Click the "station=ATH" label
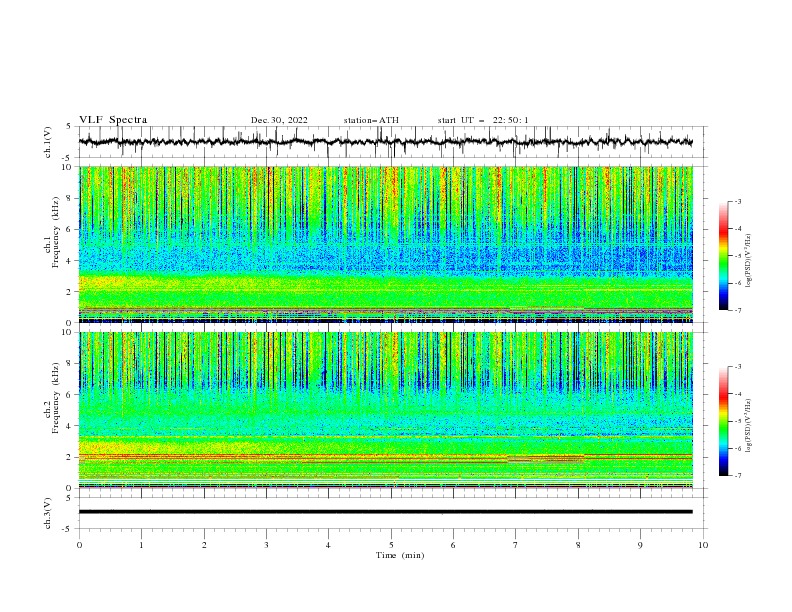The width and height of the screenshot is (792, 612). coord(371,120)
